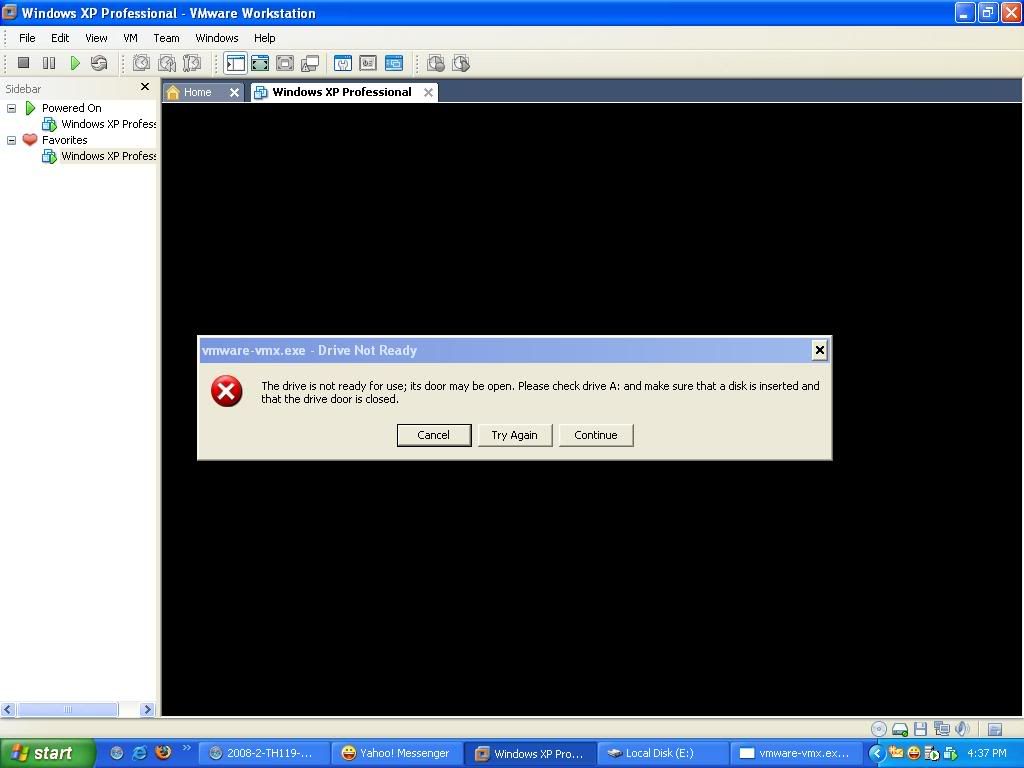Screen dimensions: 1024x768
Task: Take a snapshot of the virtual machine
Action: [140, 63]
